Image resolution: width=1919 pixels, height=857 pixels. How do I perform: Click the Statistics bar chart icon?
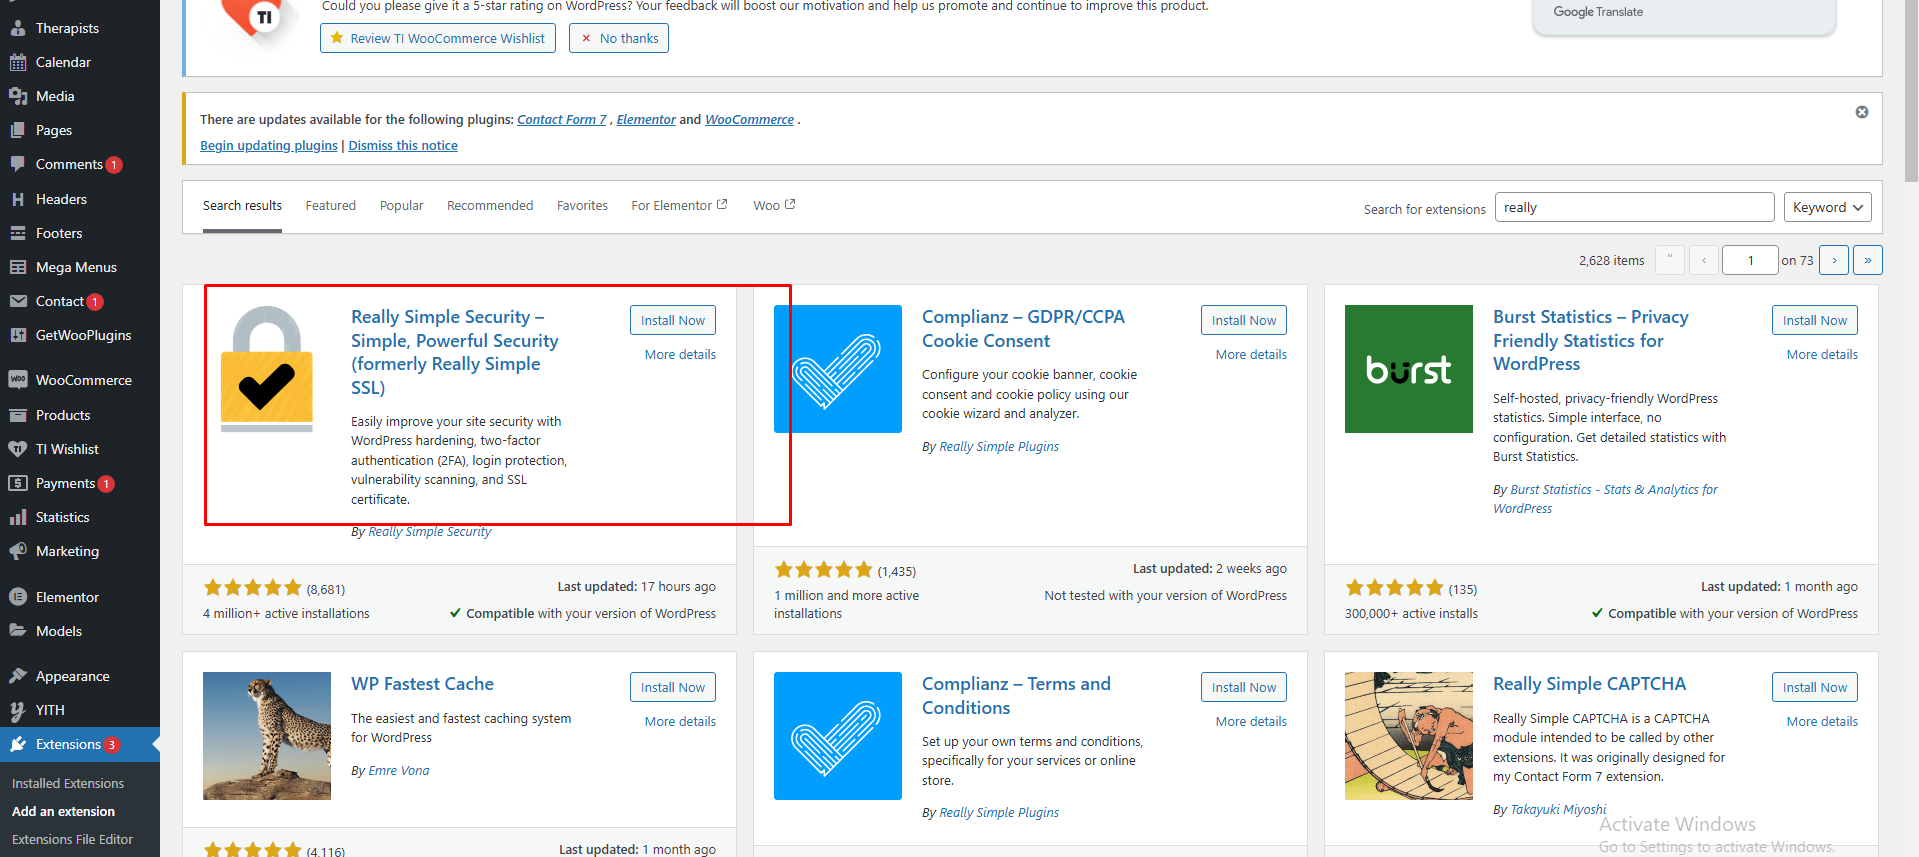18,517
